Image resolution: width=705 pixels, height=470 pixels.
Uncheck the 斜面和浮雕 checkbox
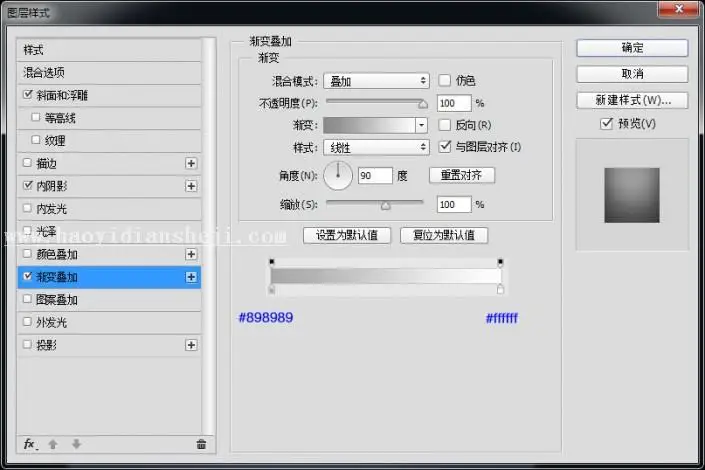click(28, 94)
